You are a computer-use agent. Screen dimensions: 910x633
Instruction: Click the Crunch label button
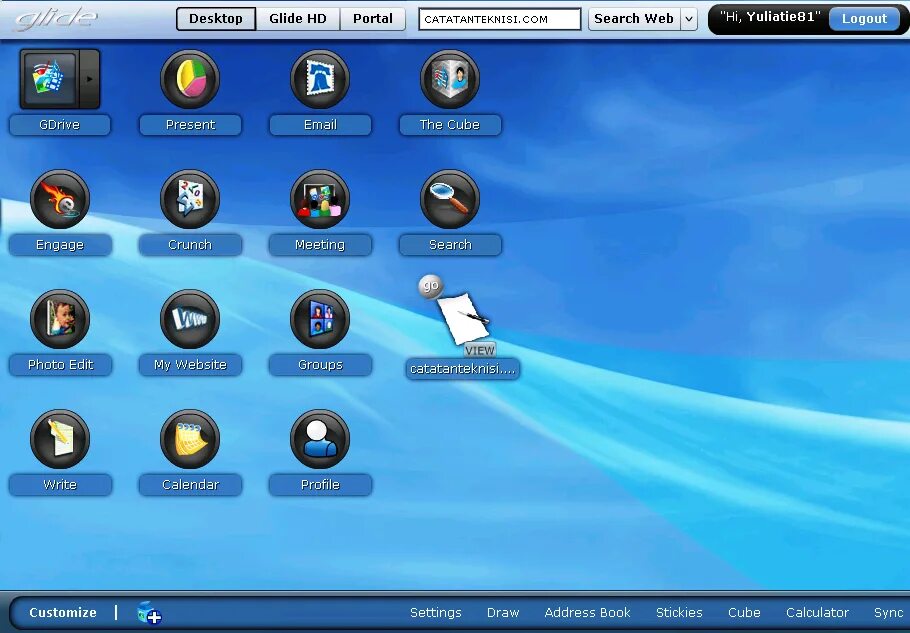pos(190,245)
